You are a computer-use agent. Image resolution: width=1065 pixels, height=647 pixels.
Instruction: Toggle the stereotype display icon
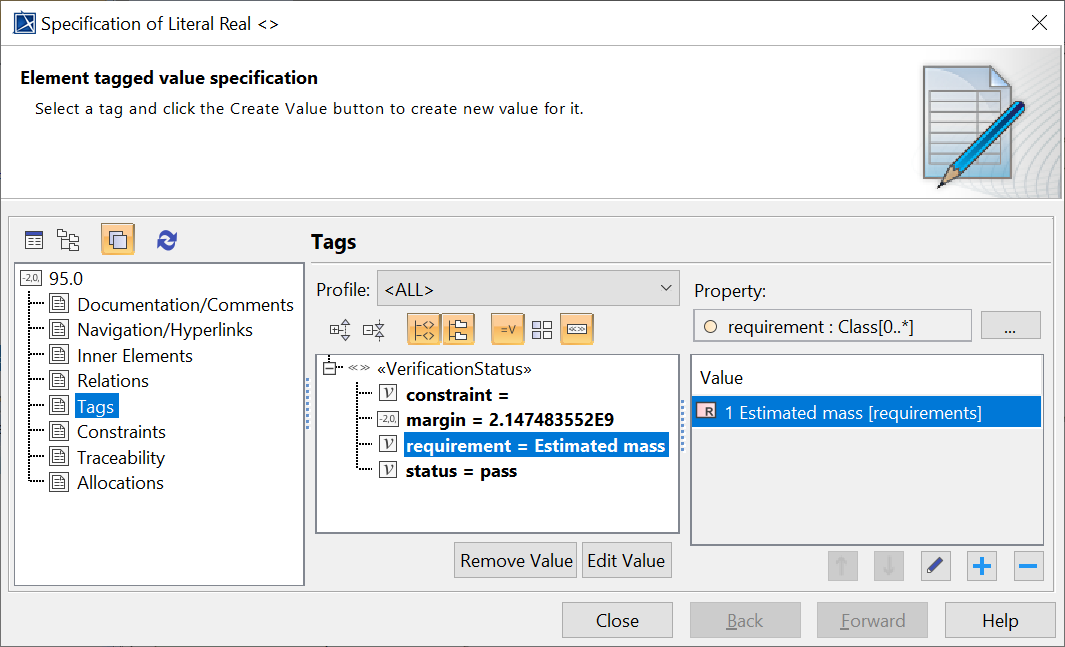[576, 329]
